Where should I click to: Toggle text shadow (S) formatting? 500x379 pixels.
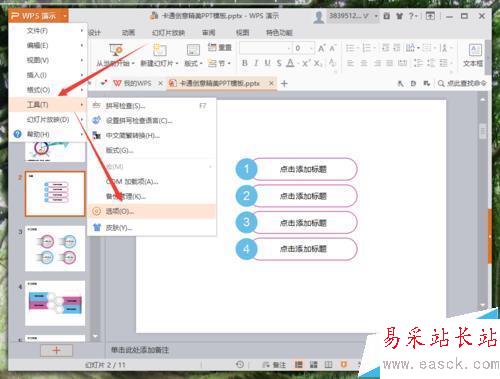pos(279,63)
